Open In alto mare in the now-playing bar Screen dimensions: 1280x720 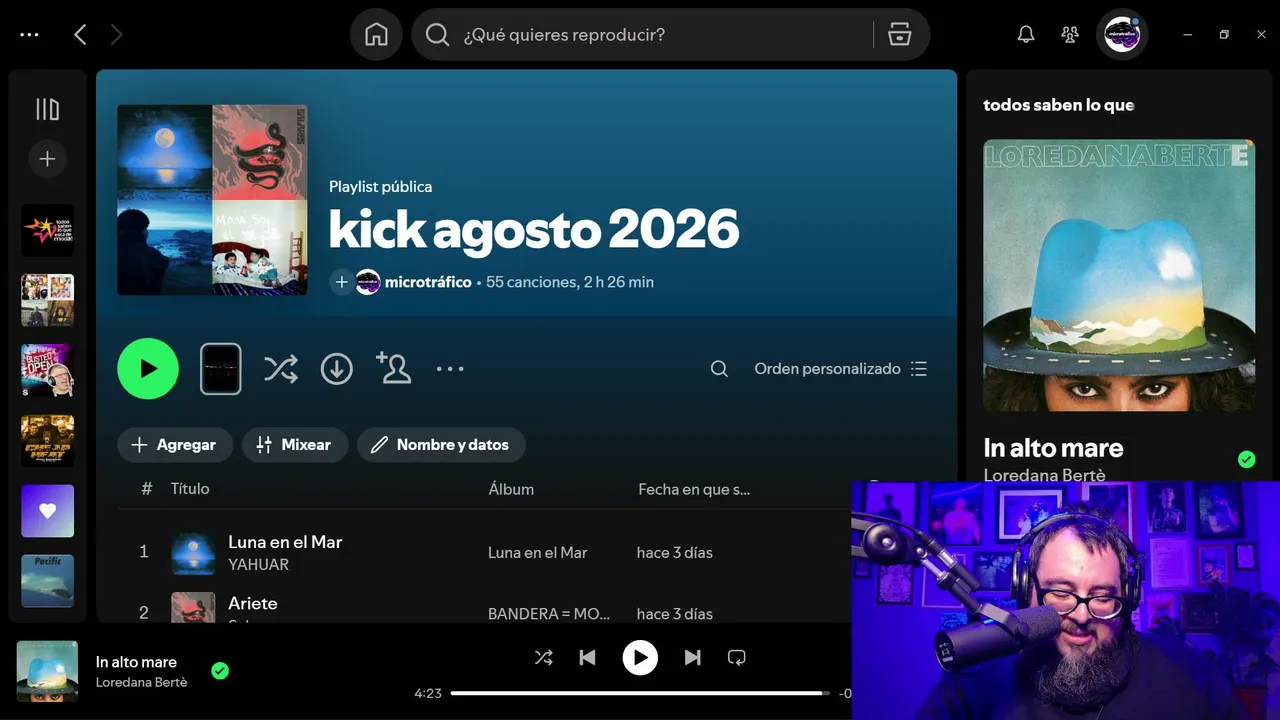tap(136, 662)
